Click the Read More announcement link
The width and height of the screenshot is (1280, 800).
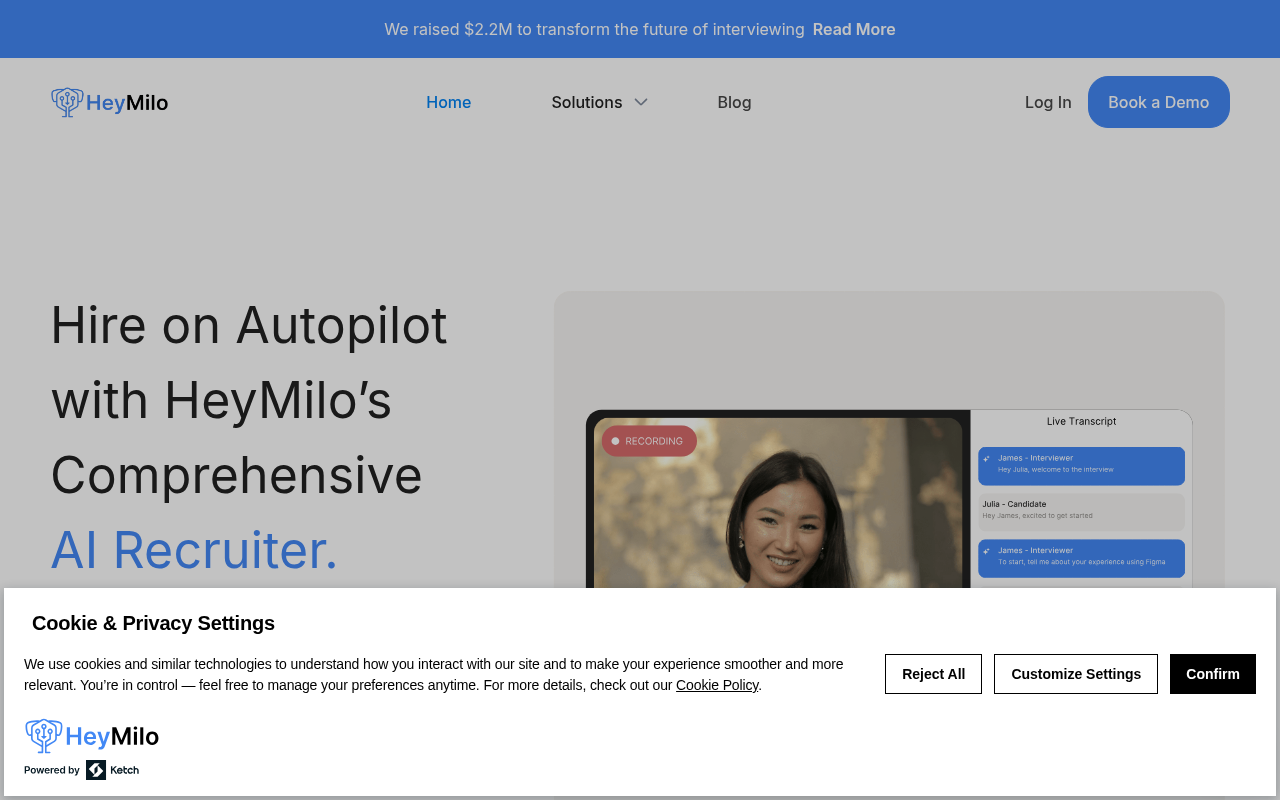[853, 29]
